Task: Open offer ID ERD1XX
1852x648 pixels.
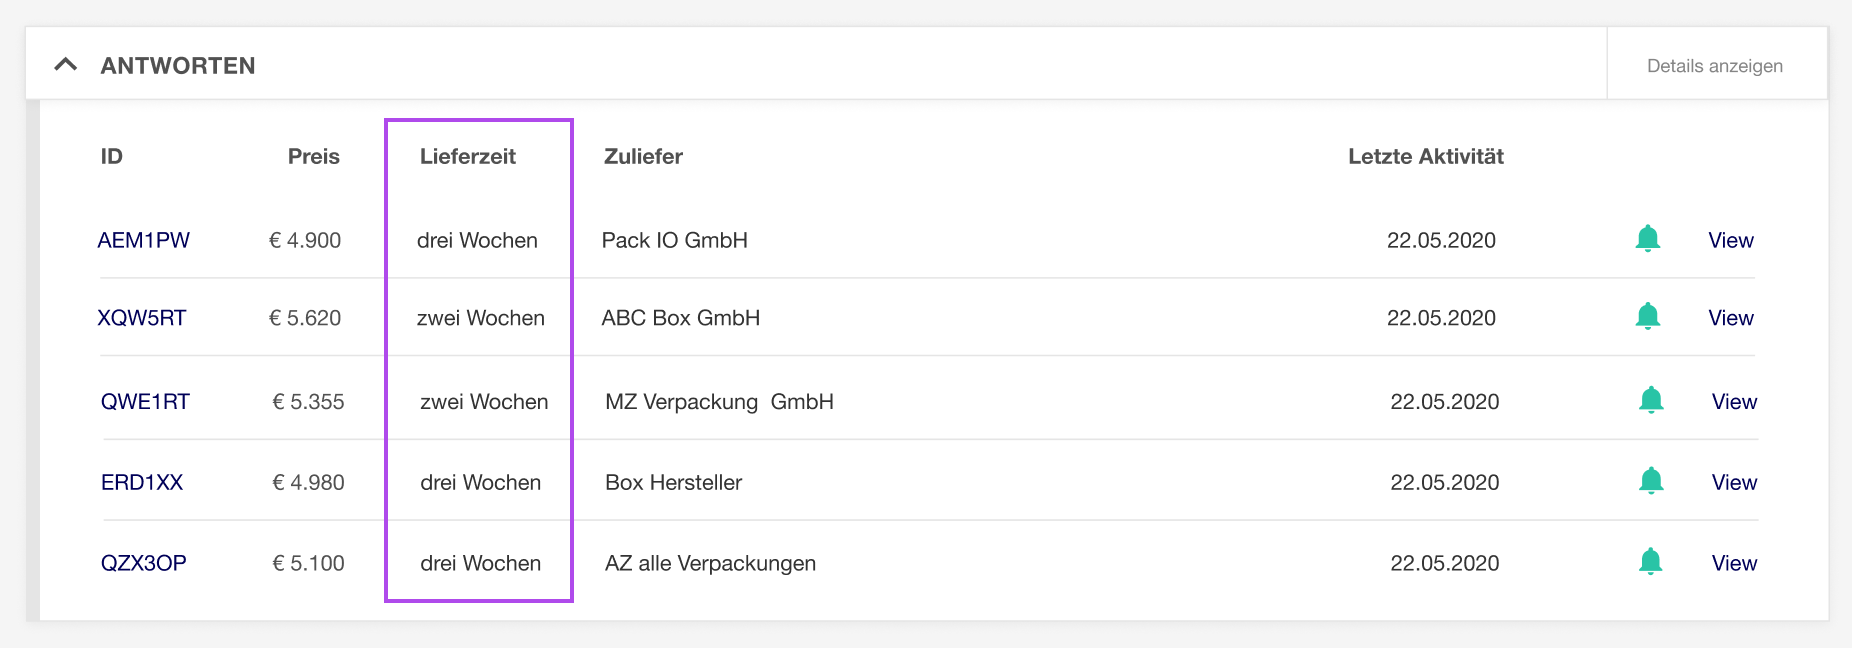Action: pos(142,483)
